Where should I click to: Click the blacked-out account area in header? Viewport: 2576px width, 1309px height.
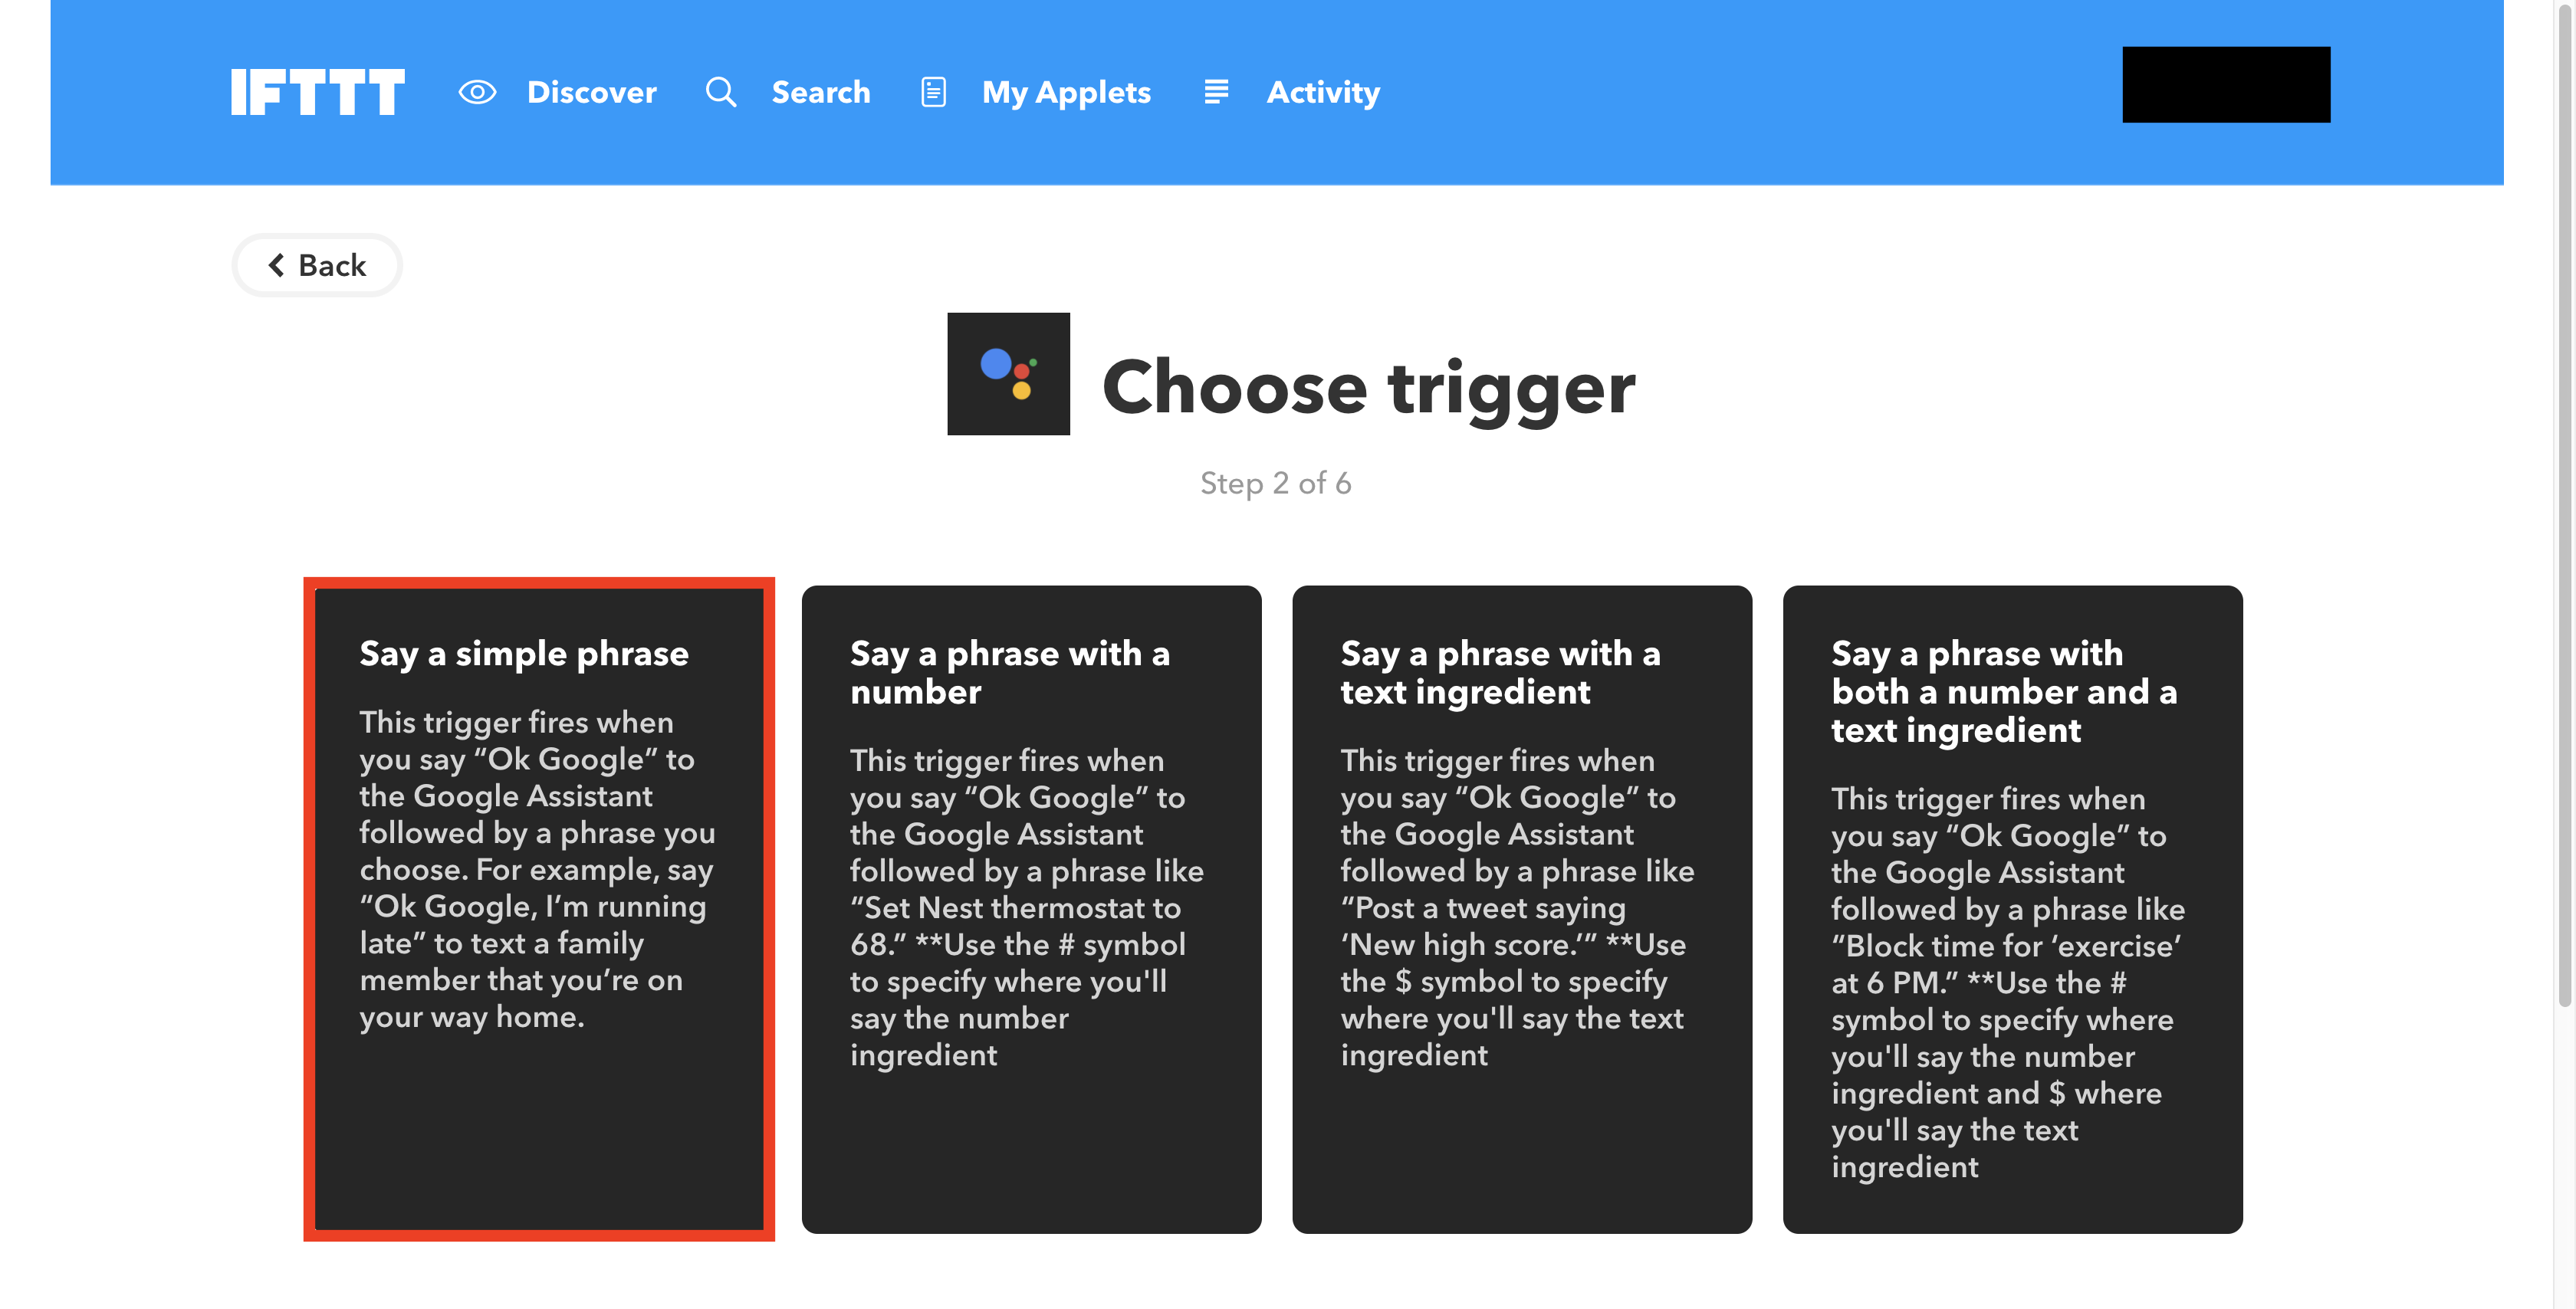[2226, 85]
